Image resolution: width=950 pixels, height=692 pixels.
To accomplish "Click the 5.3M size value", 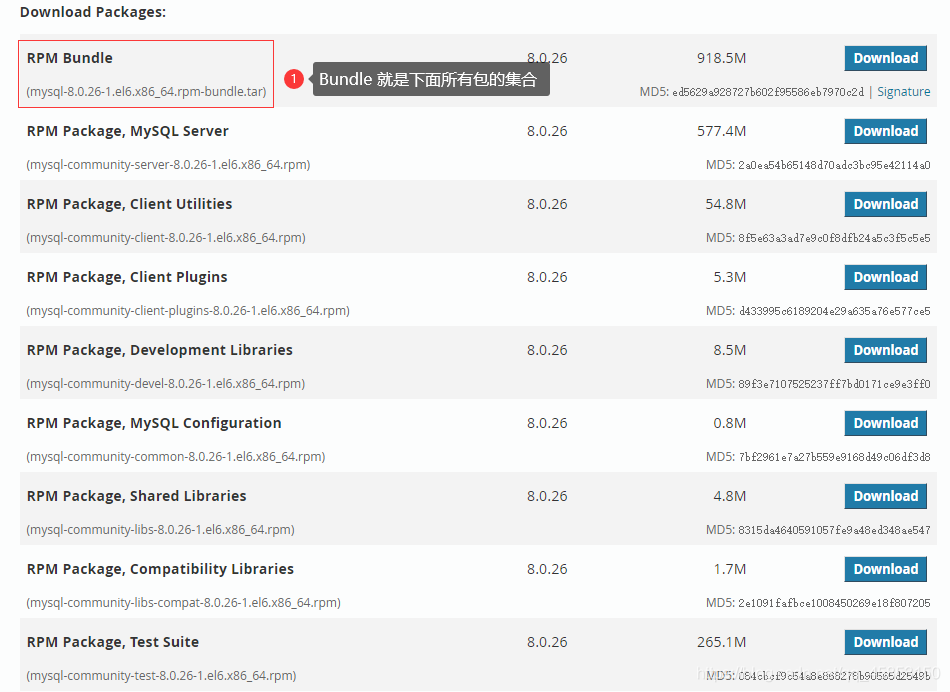I will tap(729, 278).
